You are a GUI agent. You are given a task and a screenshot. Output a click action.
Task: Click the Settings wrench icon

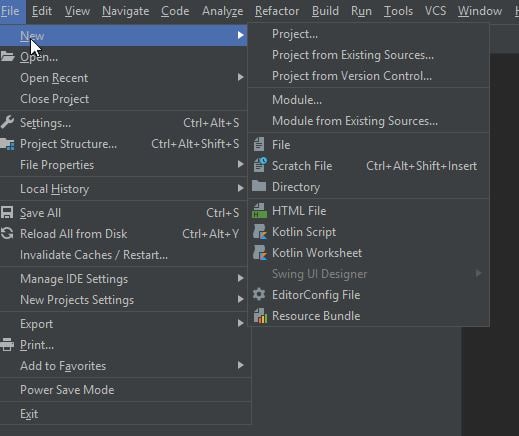(x=7, y=122)
